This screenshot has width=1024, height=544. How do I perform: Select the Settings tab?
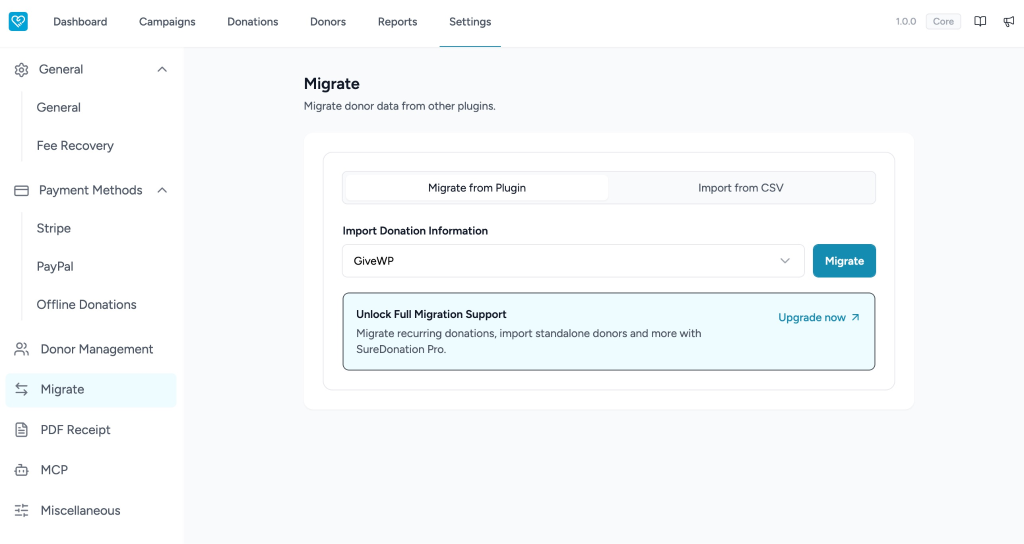pos(470,22)
